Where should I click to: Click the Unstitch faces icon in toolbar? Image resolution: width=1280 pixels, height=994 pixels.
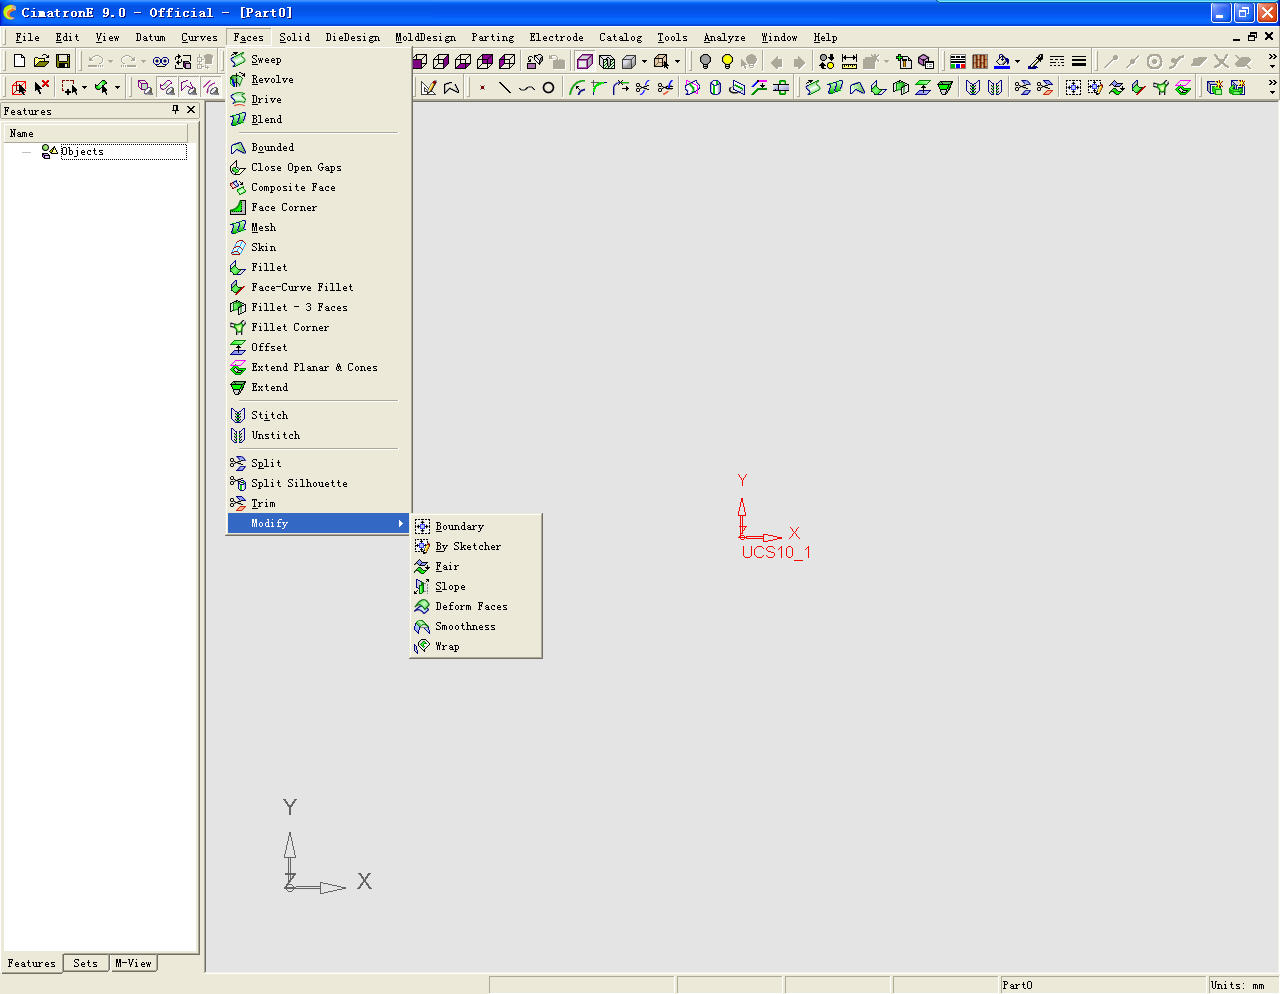[x=995, y=87]
